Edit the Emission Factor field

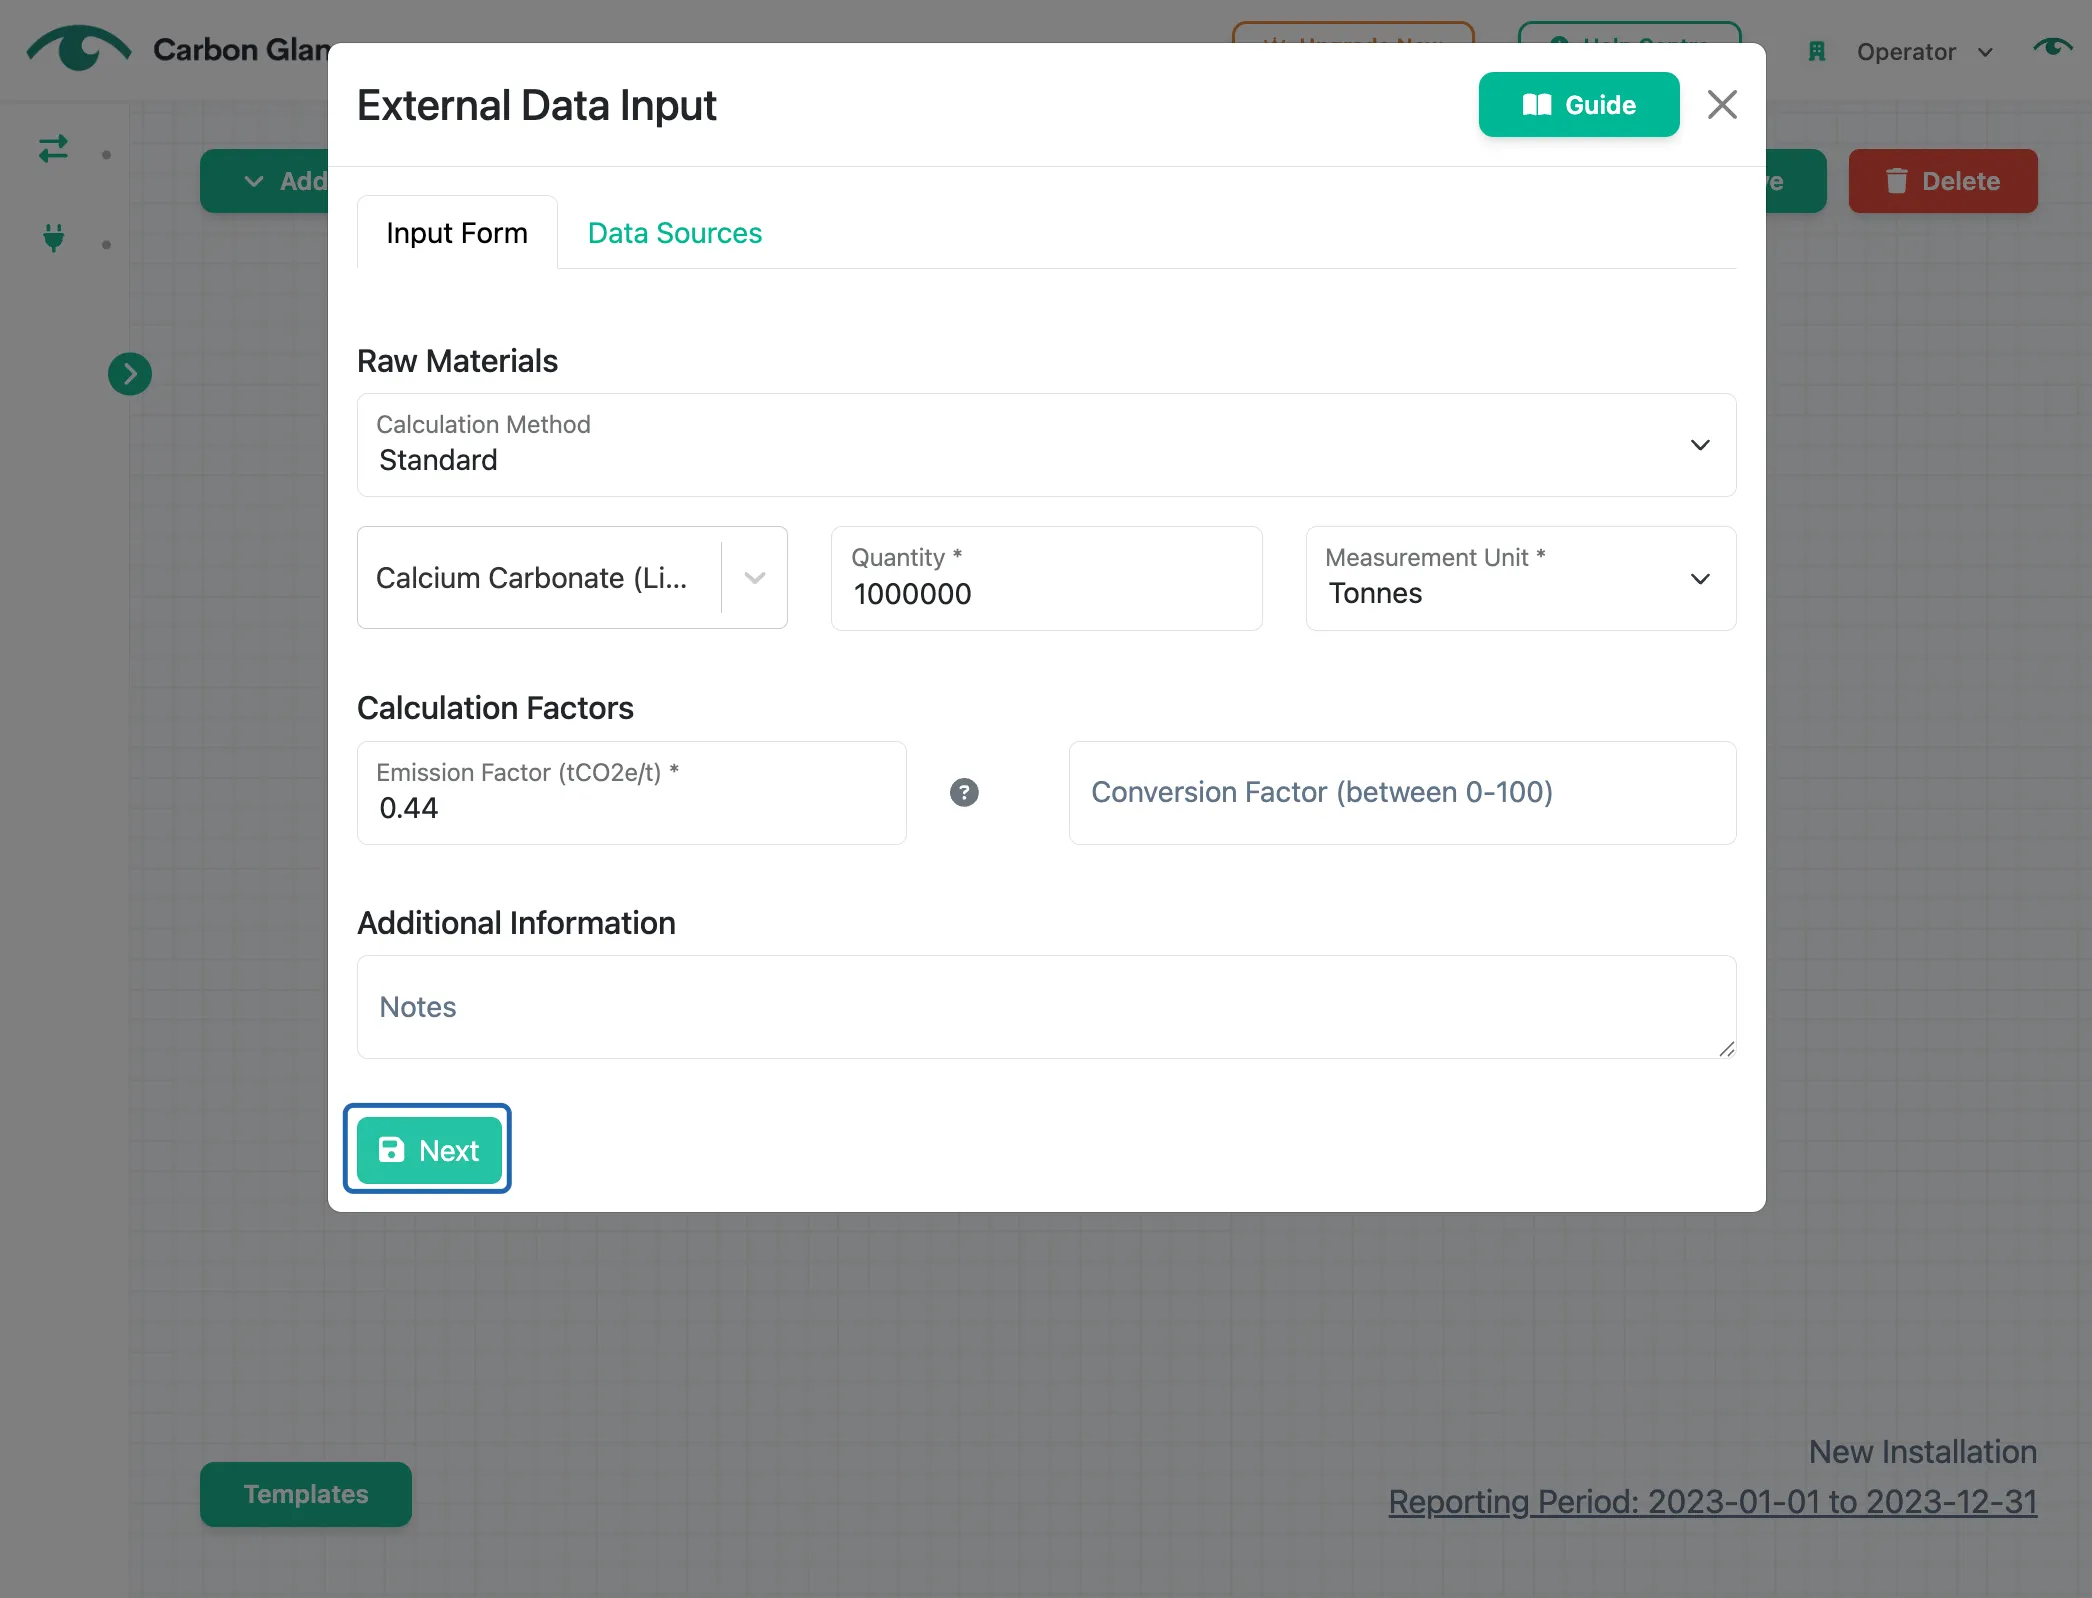coord(631,792)
